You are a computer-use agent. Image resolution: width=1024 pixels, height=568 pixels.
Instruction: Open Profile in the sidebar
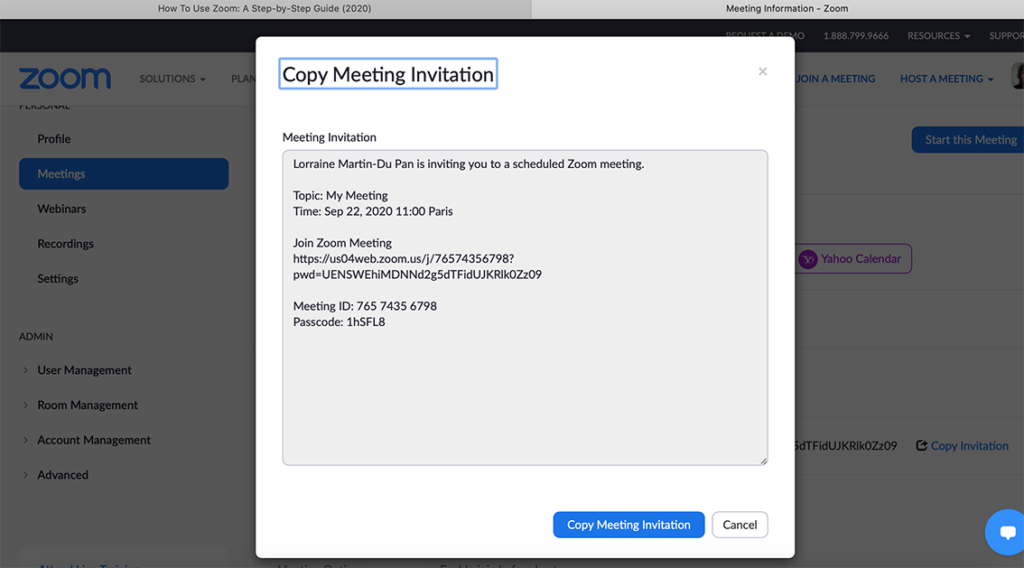pyautogui.click(x=54, y=139)
